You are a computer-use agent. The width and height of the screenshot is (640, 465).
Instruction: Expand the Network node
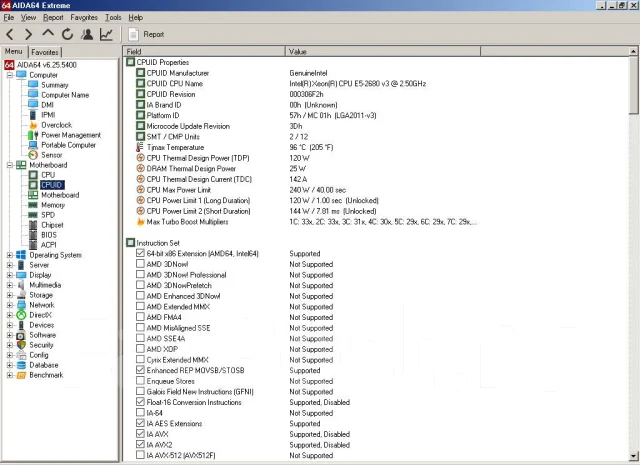point(9,305)
